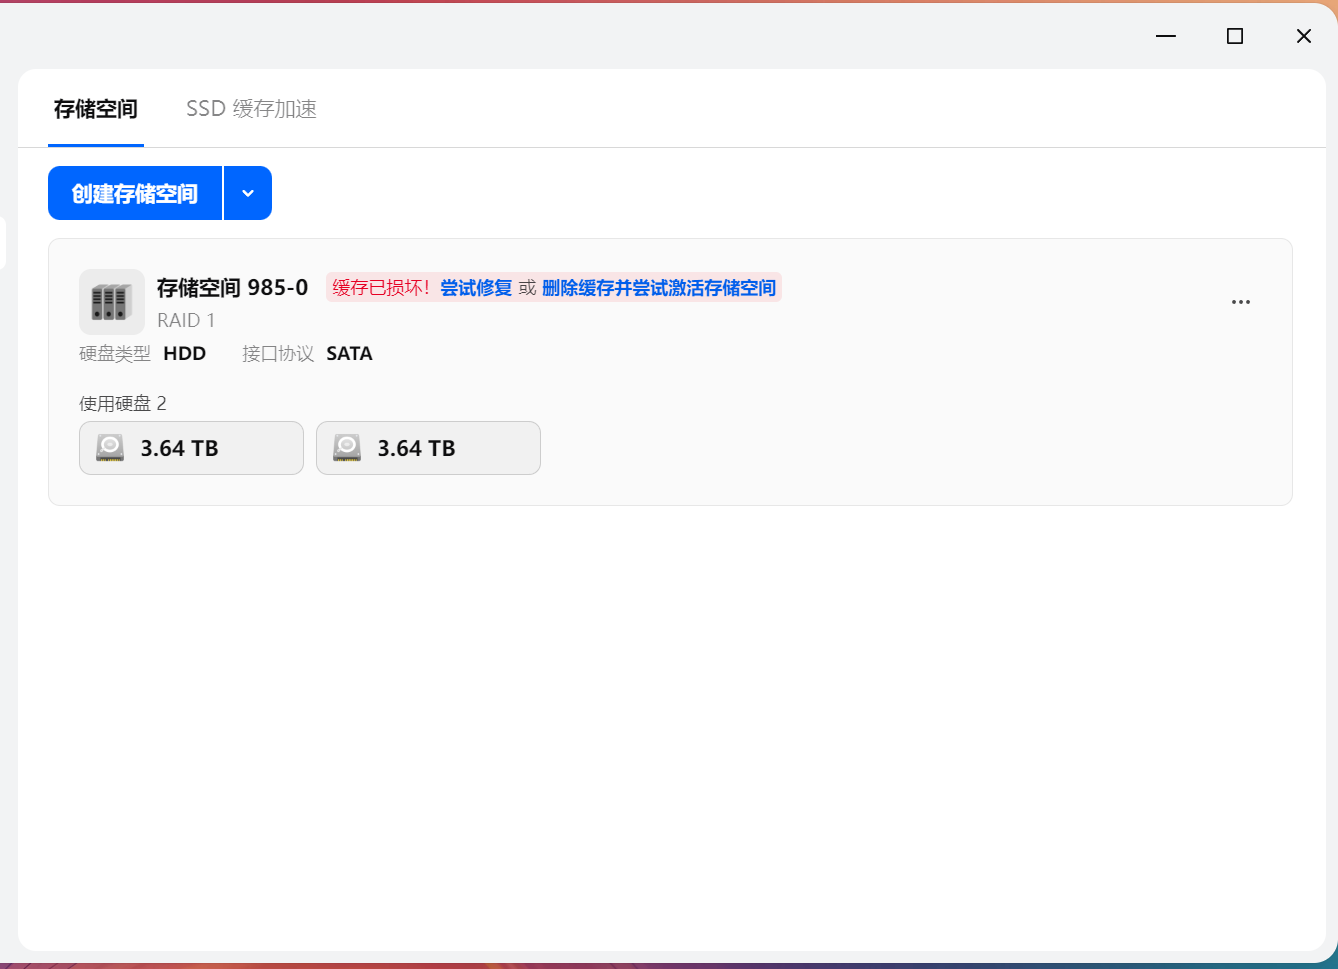1338x969 pixels.
Task: Click the SATA interface protocol value
Action: (x=349, y=353)
